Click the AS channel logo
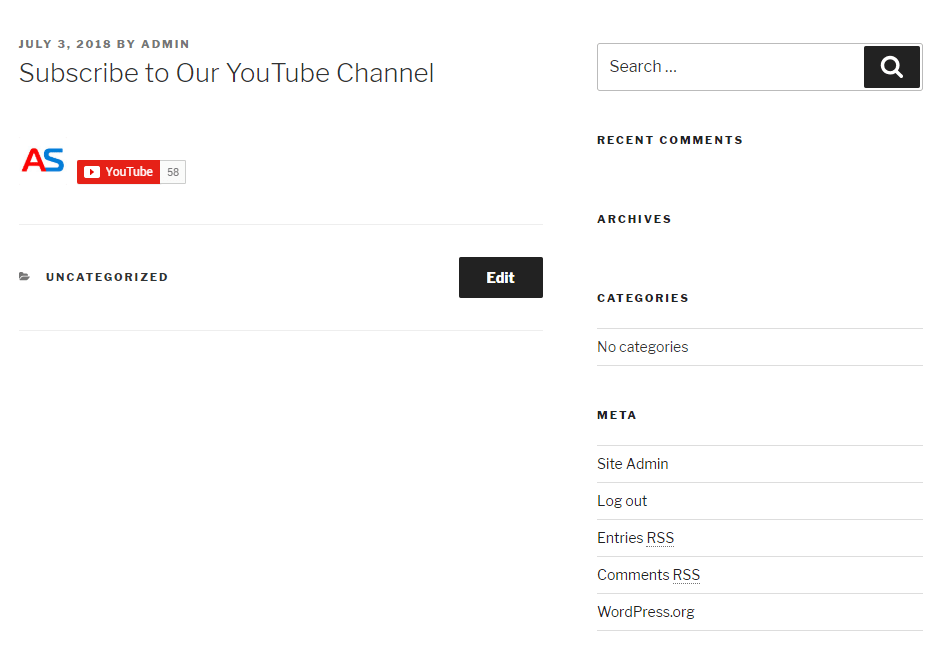Image resolution: width=947 pixels, height=646 pixels. click(43, 160)
